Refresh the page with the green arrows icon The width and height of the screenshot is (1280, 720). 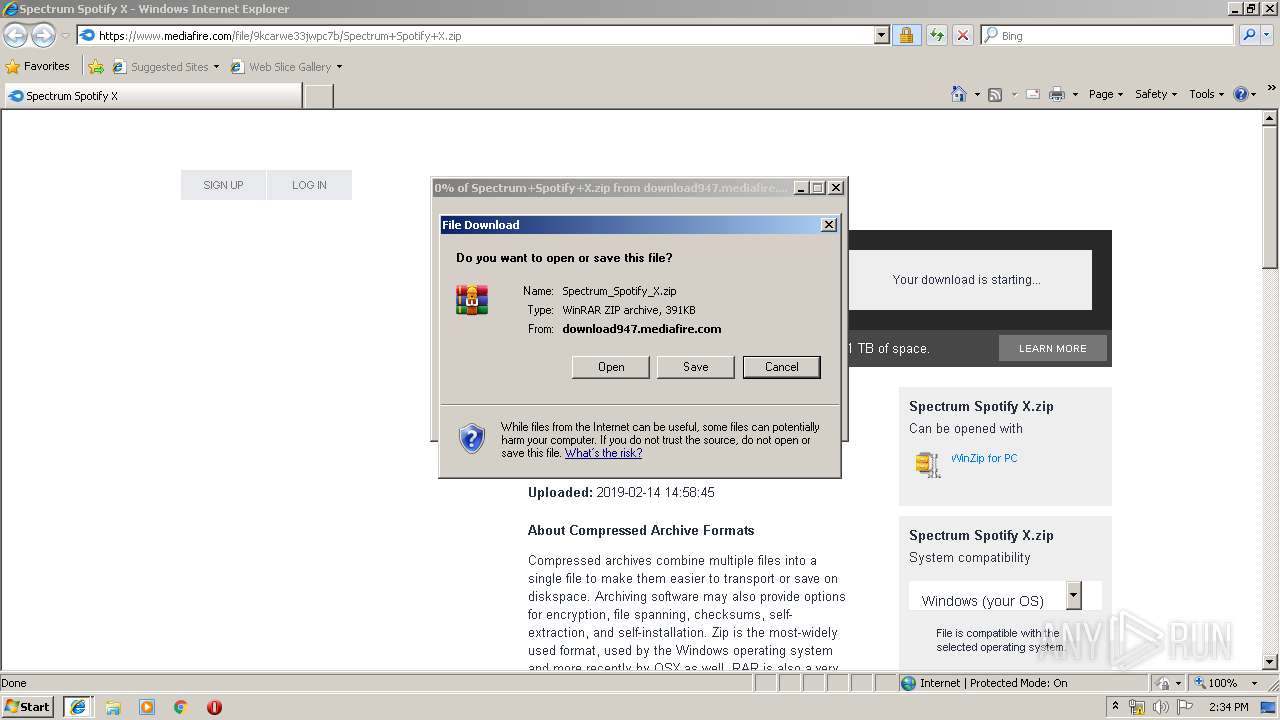click(x=936, y=35)
